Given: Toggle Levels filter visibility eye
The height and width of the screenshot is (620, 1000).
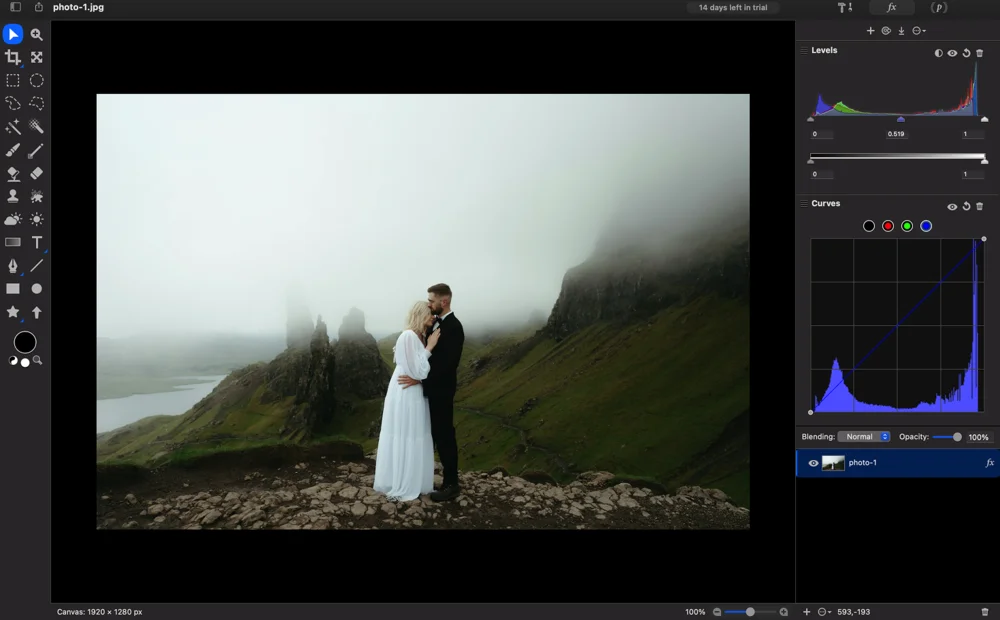Looking at the screenshot, I should point(952,54).
